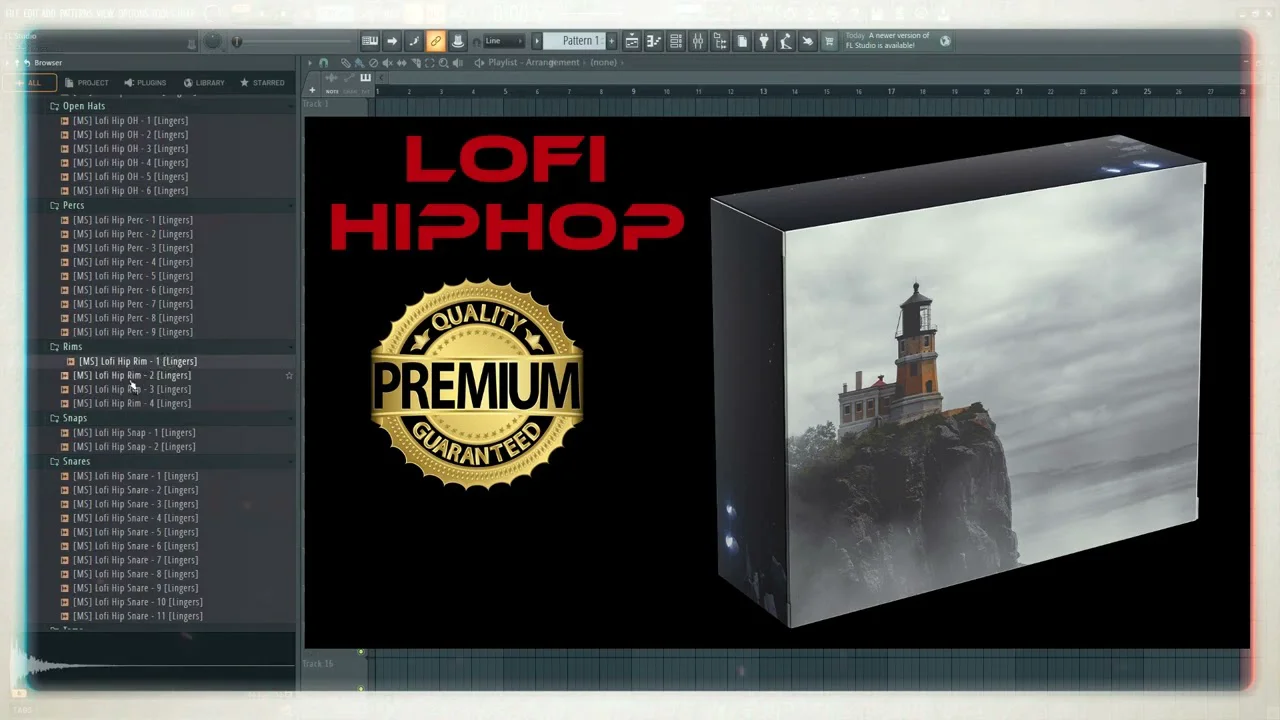Collapse the Snares folder
This screenshot has height=720, width=1280.
tap(55, 462)
